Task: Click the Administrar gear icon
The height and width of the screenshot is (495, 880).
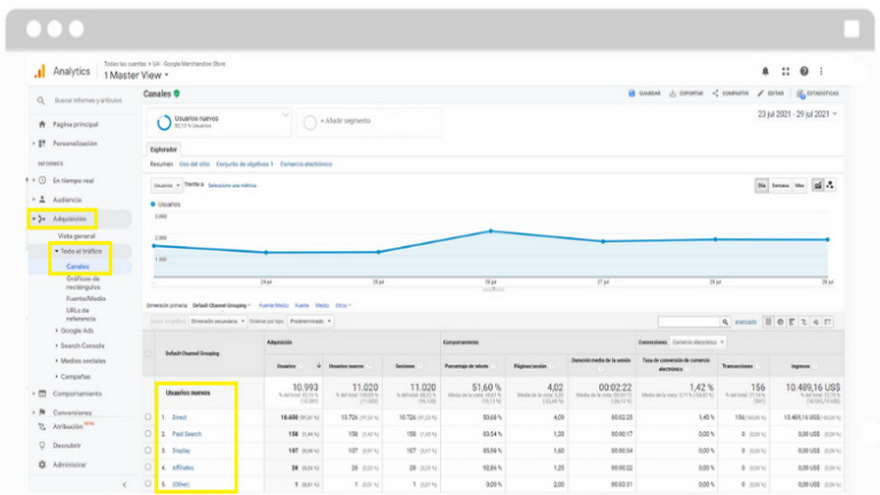Action: pos(42,464)
